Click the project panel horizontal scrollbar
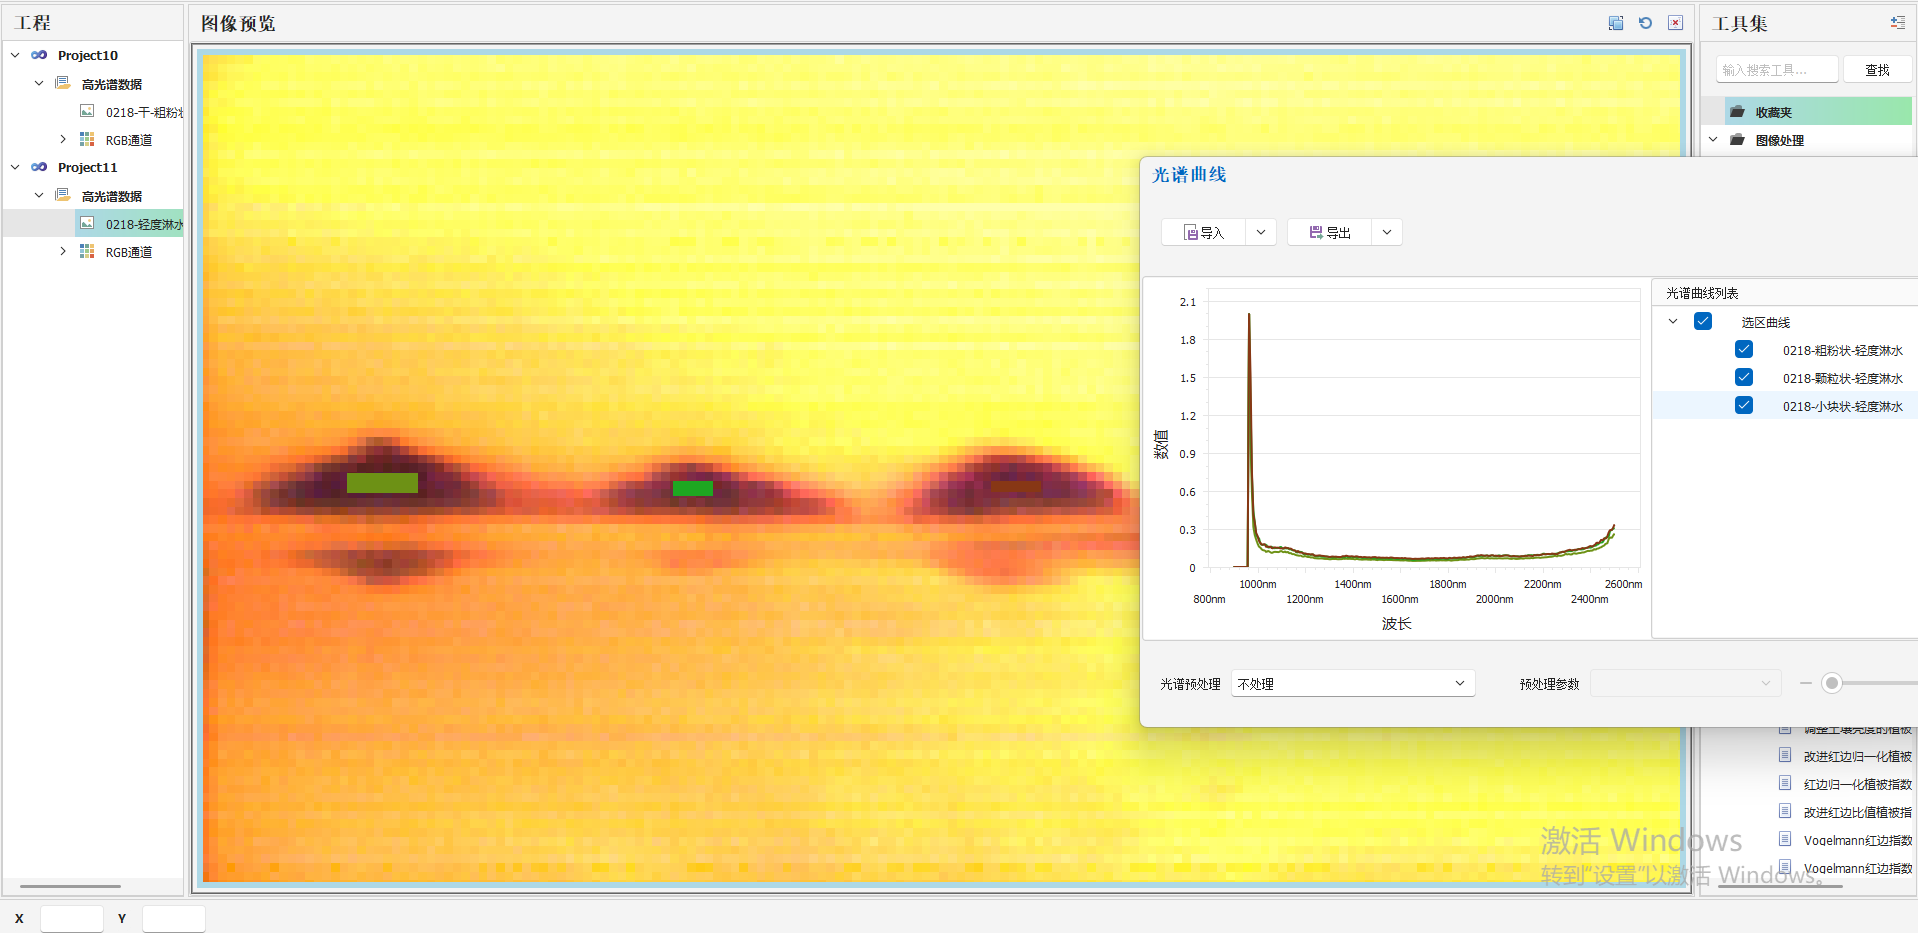This screenshot has width=1918, height=933. point(70,886)
